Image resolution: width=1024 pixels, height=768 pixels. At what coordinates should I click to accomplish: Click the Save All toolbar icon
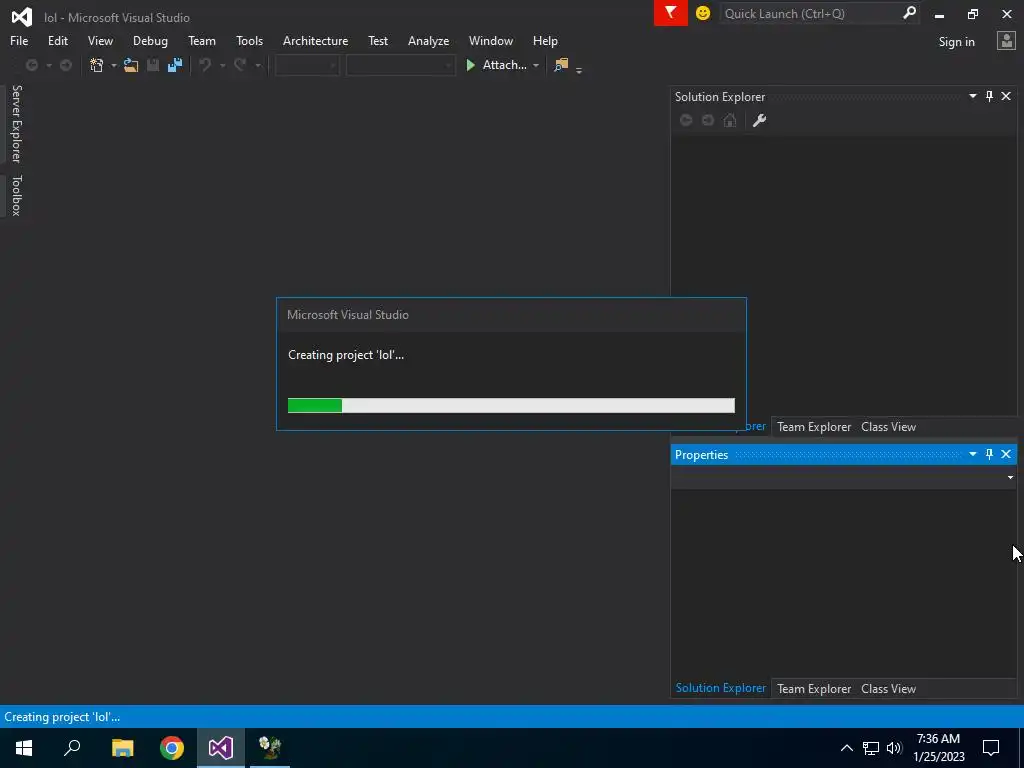pyautogui.click(x=174, y=65)
